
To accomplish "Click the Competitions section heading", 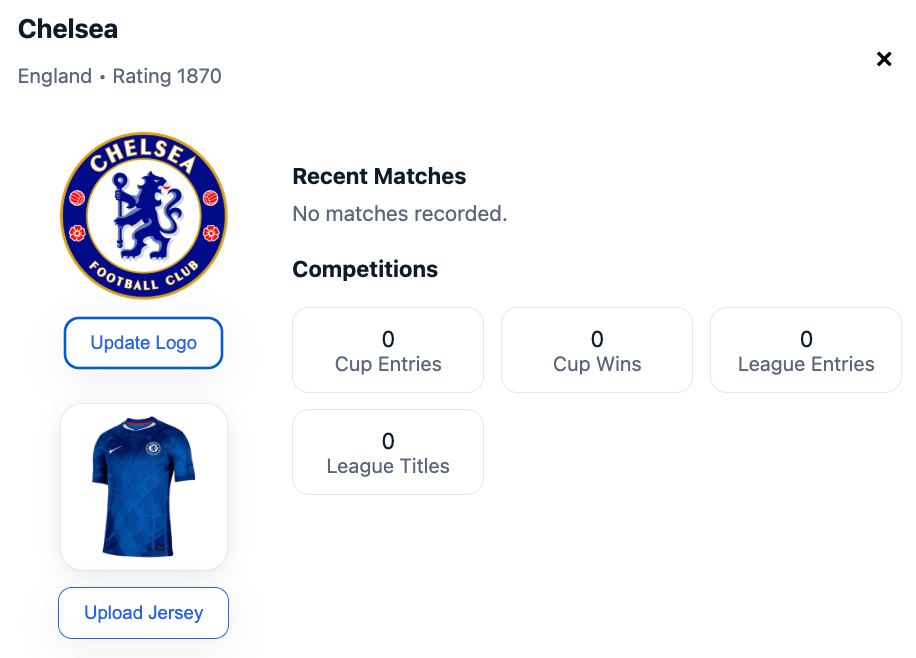I will click(365, 269).
